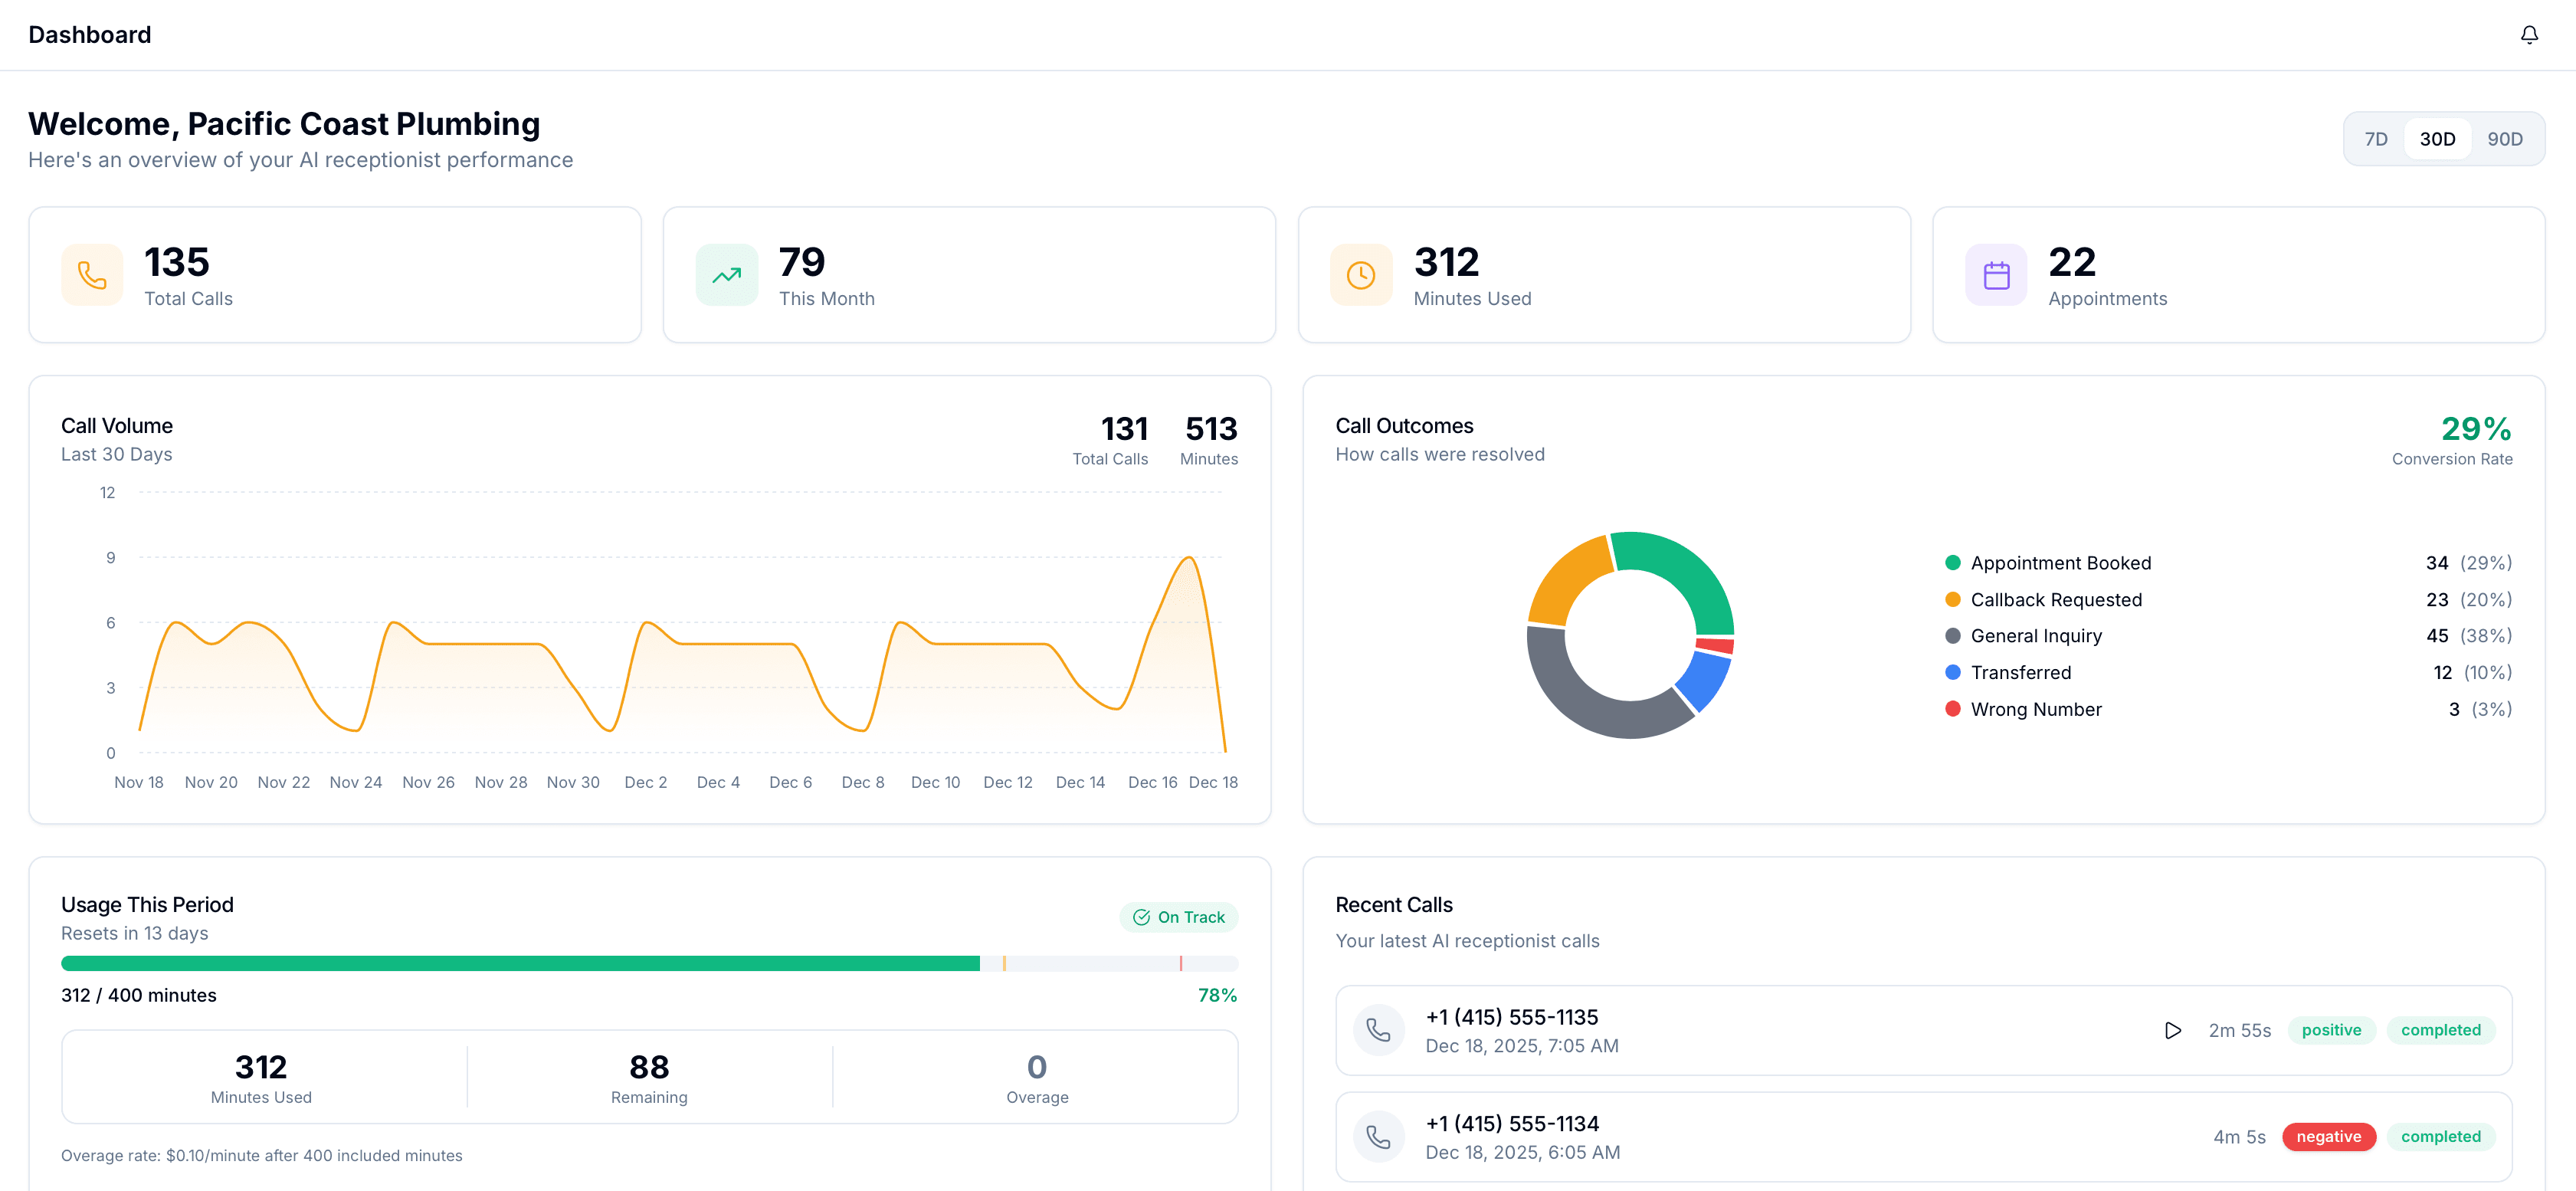Click the trending-up icon on This Month card

tap(727, 274)
